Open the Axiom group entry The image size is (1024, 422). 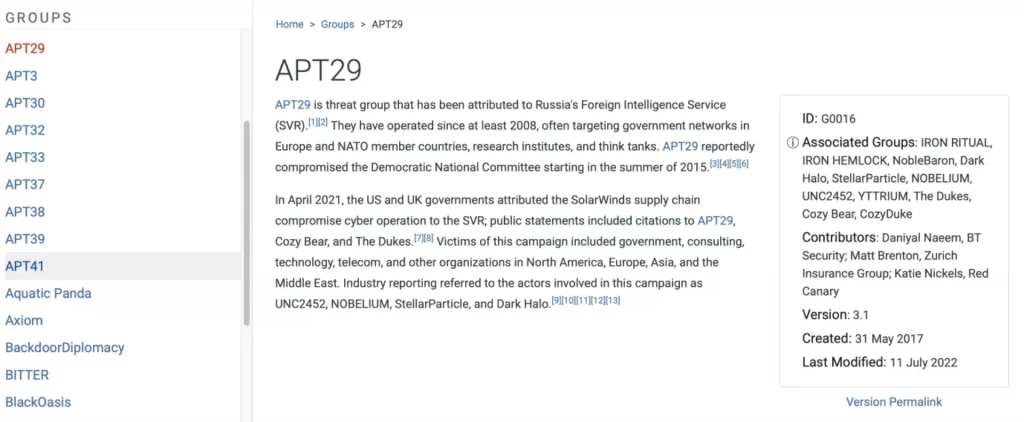tap(24, 320)
